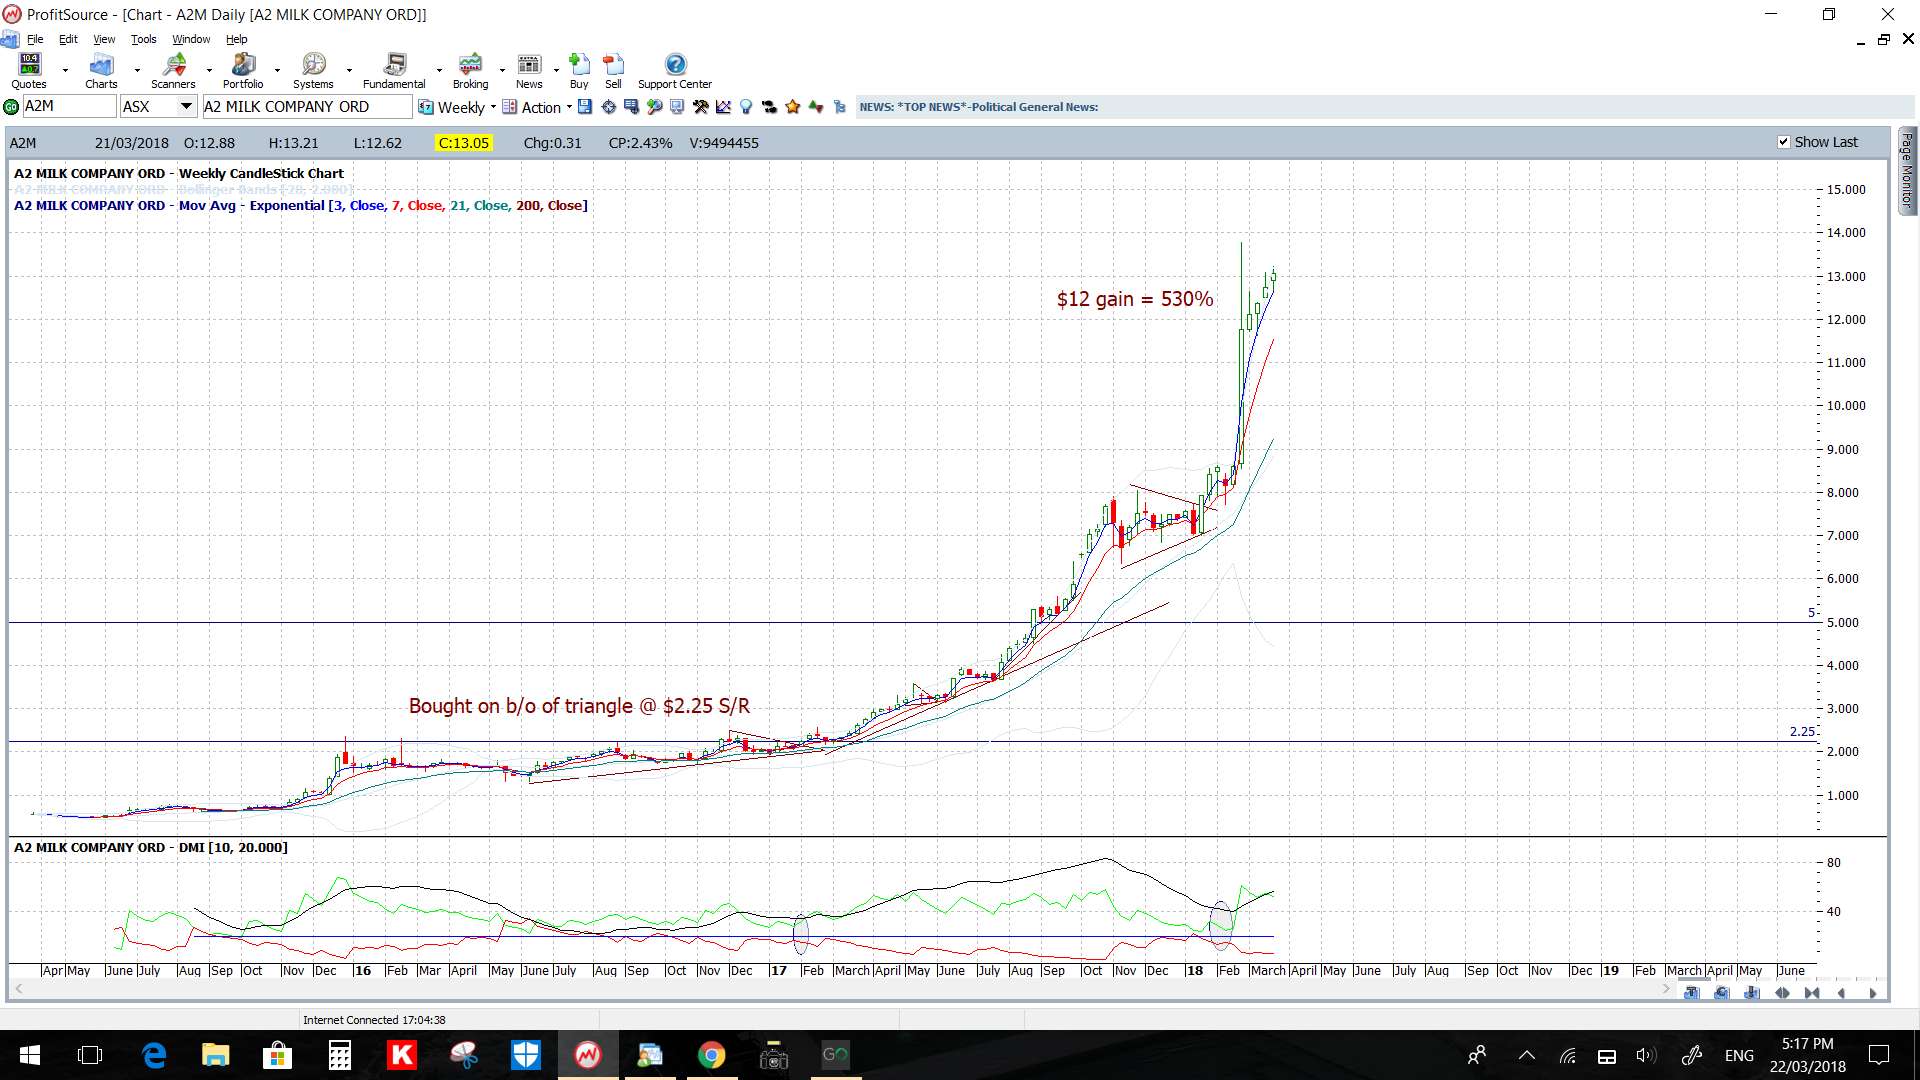Open the View menu
The width and height of the screenshot is (1920, 1080).
point(104,39)
